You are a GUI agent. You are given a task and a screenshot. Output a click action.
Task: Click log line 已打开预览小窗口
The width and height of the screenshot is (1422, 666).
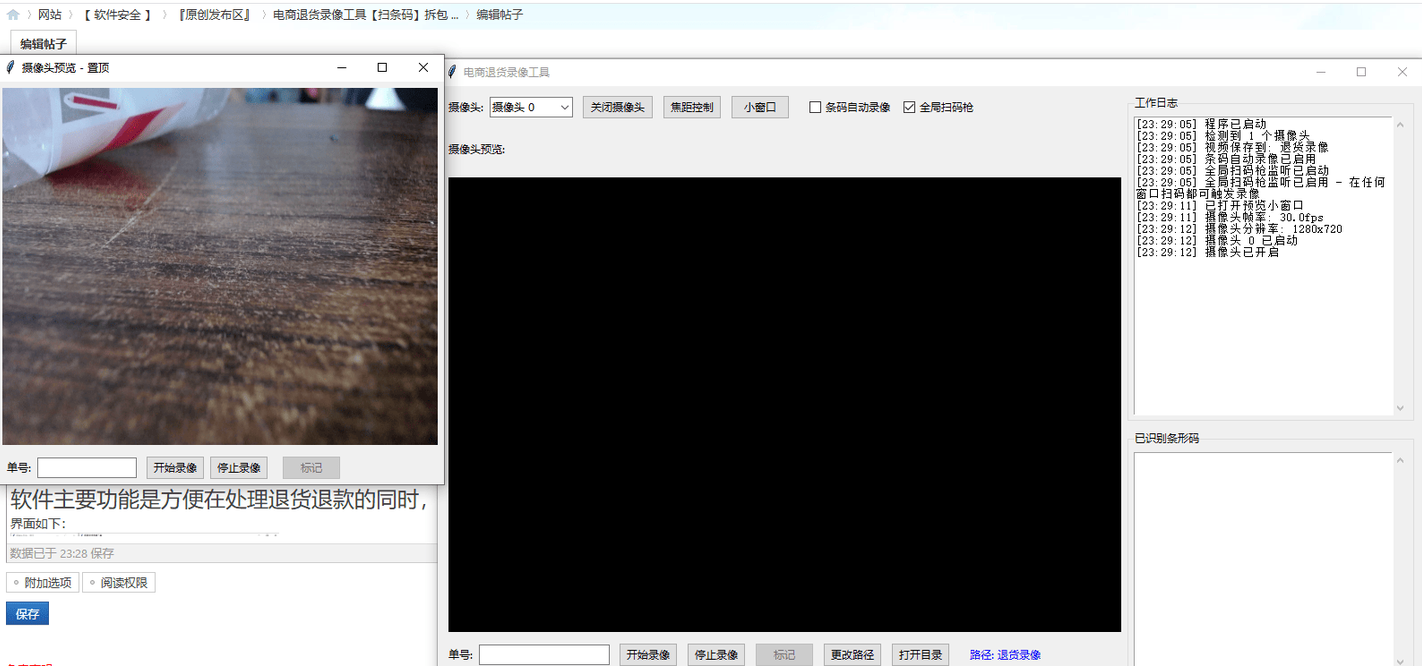click(1220, 205)
